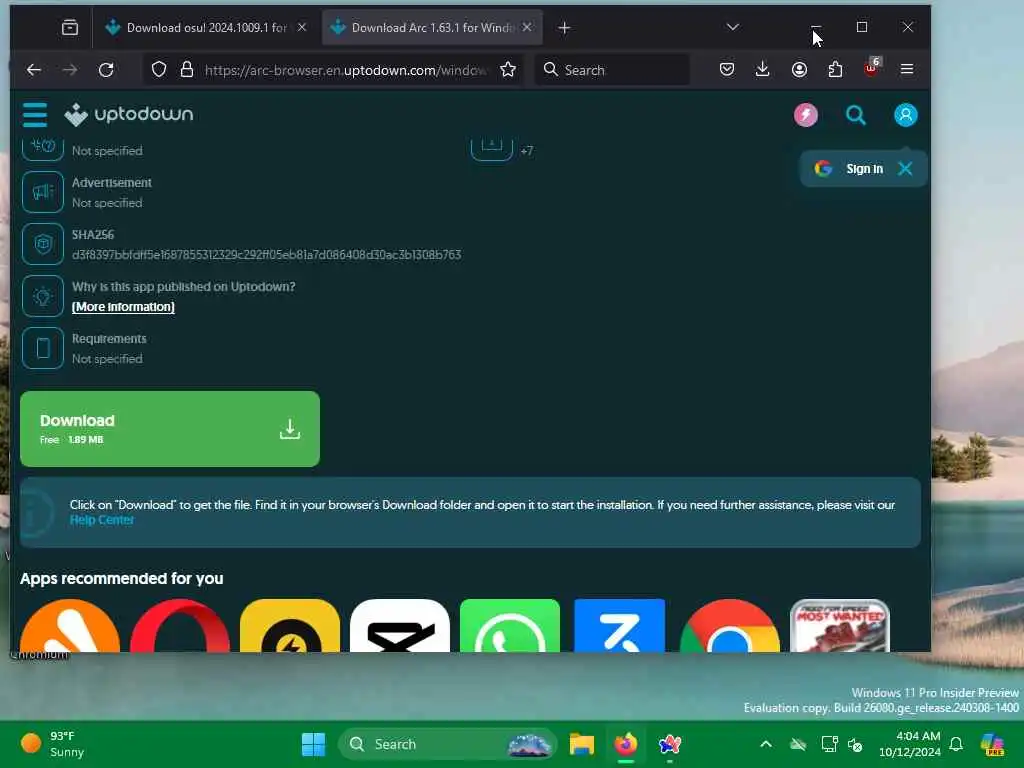Screen dimensions: 1024x768
Task: Bookmark this page with star
Action: 508,69
